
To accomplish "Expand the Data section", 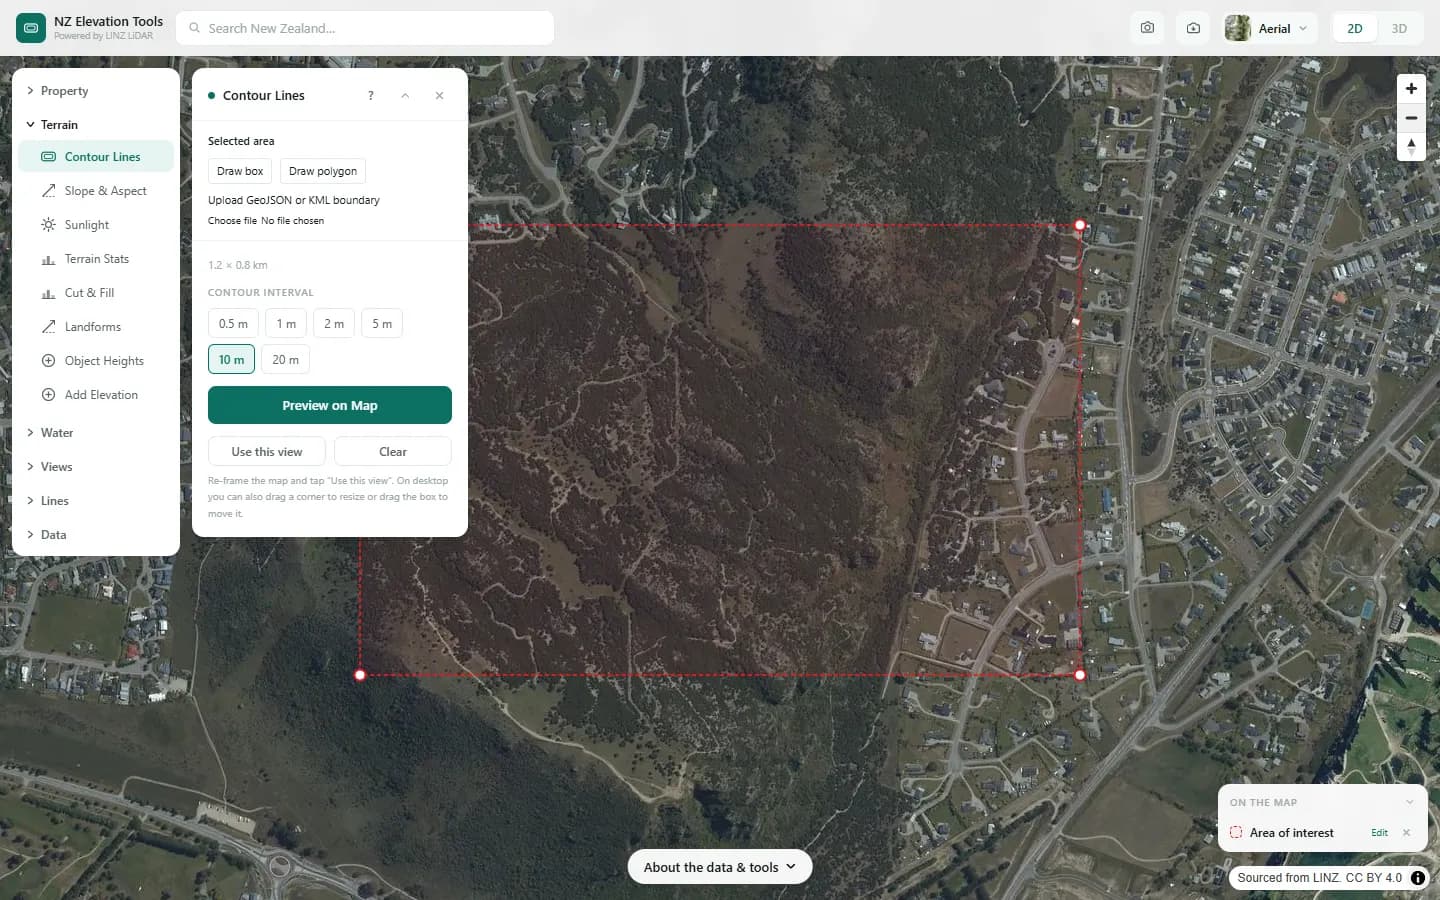I will (x=96, y=535).
